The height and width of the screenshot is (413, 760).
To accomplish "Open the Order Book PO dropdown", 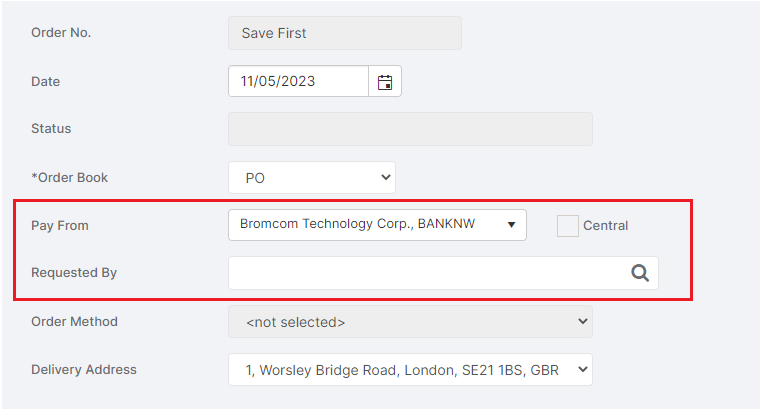I will click(312, 178).
